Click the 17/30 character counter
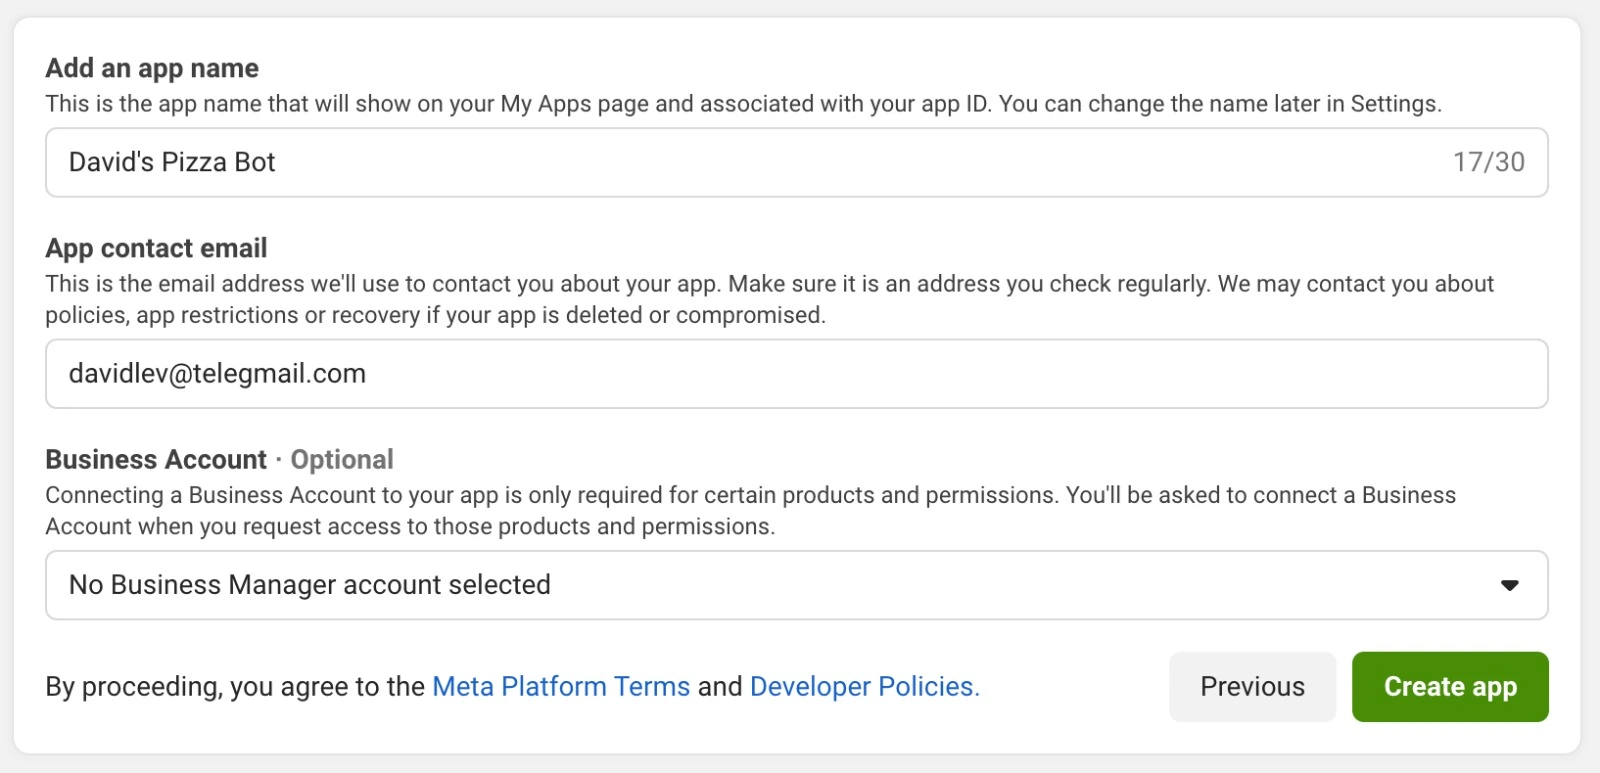This screenshot has width=1600, height=773. point(1488,162)
